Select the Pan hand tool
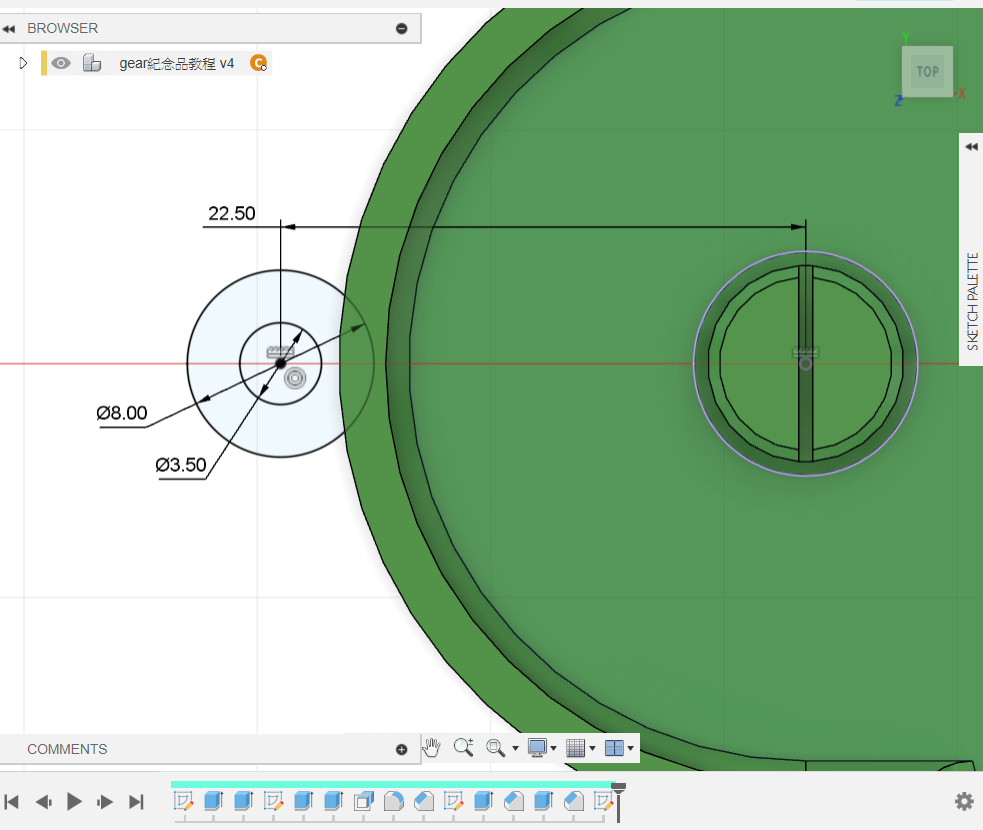 tap(432, 747)
